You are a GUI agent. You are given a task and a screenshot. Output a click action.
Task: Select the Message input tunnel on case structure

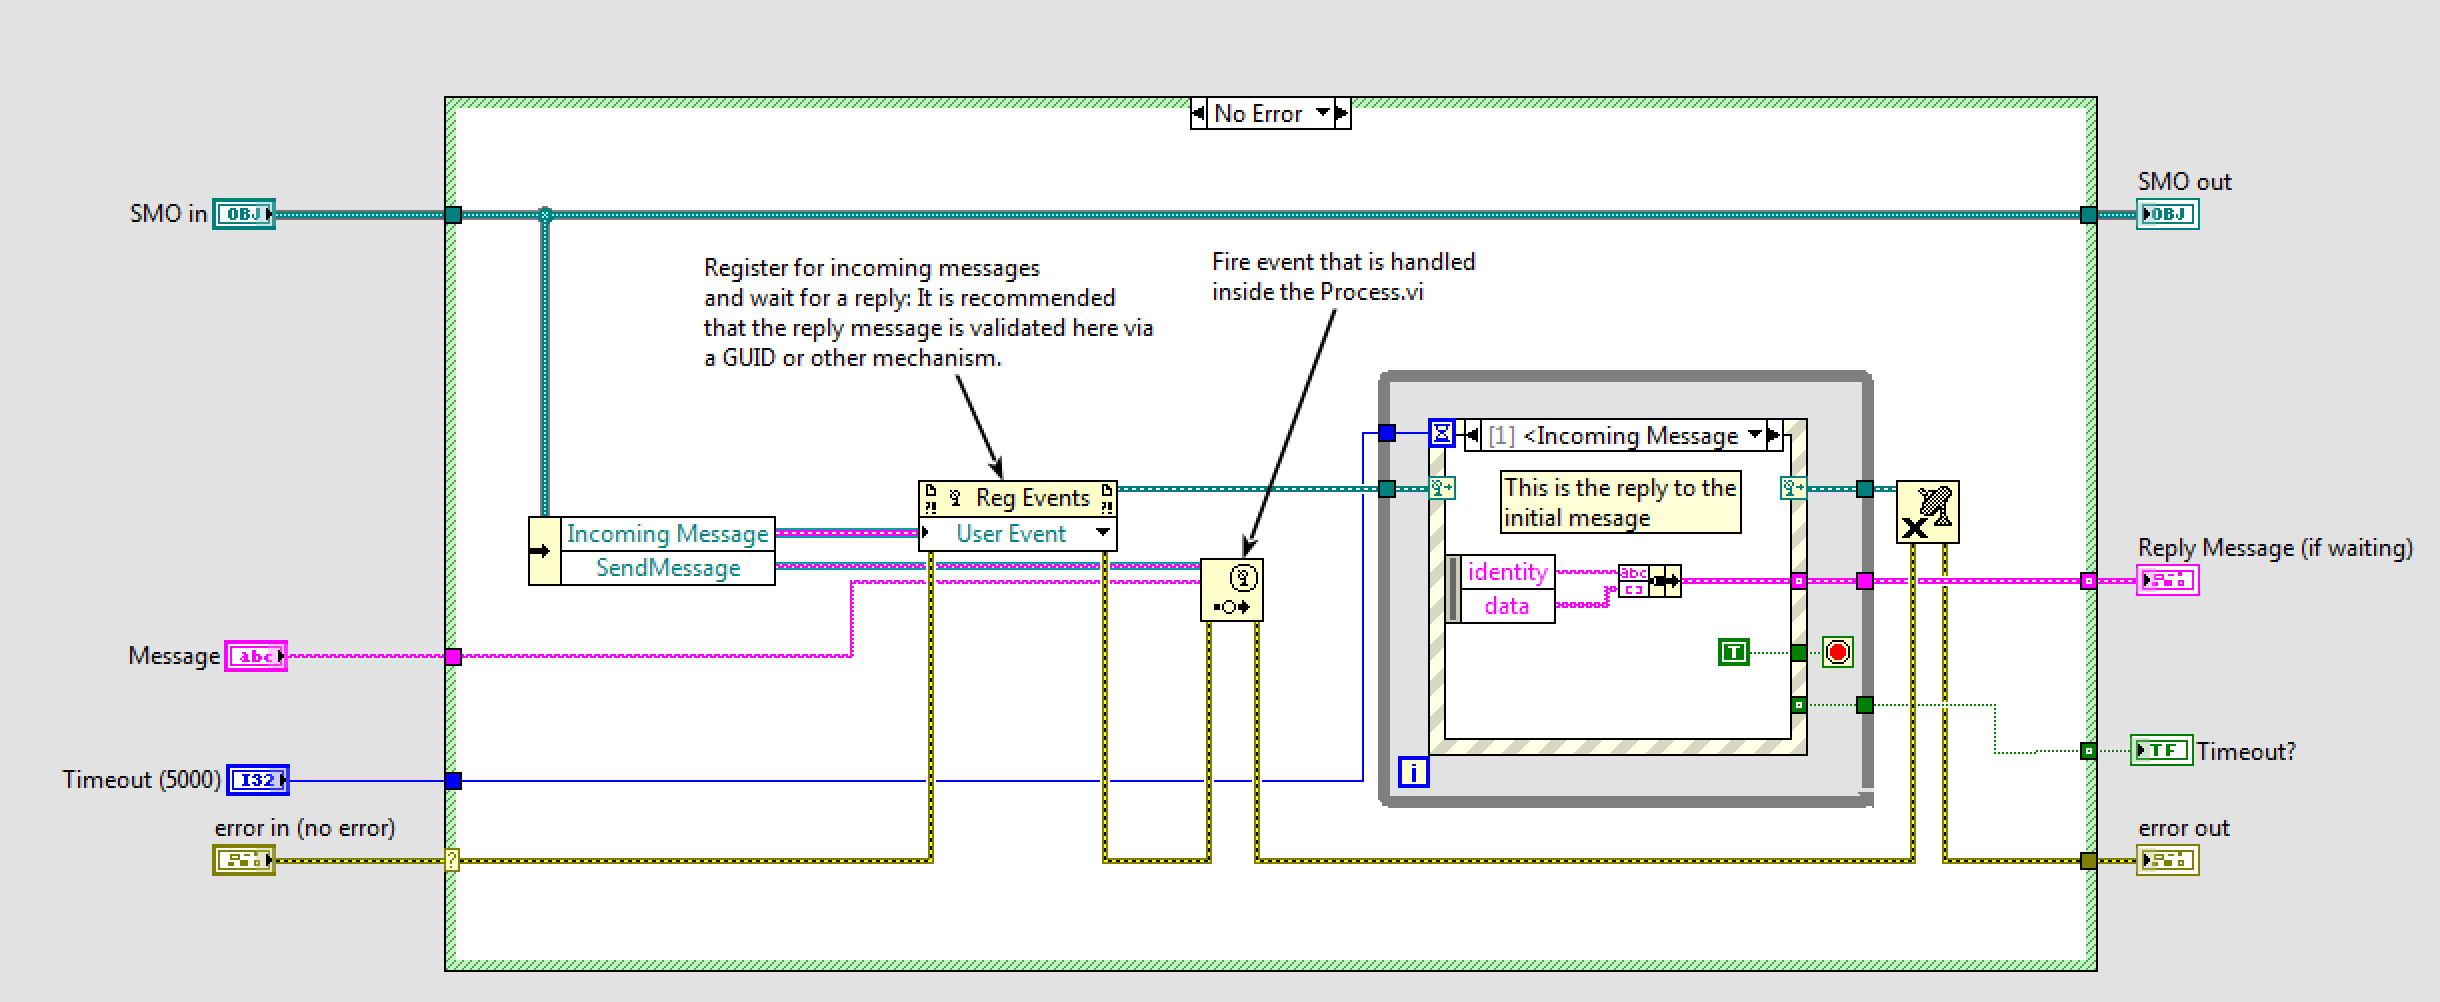pos(453,657)
